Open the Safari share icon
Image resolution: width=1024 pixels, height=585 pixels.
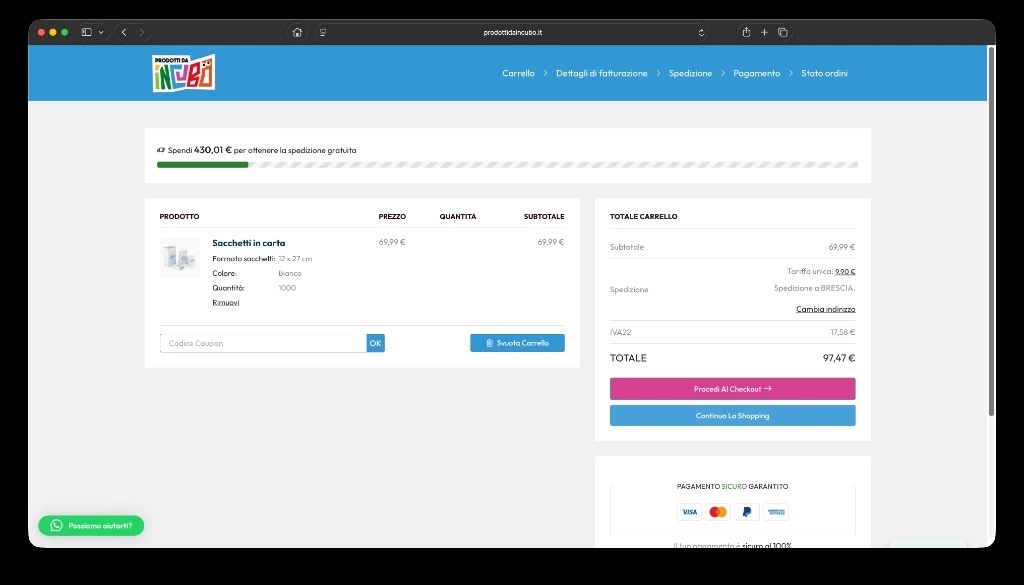pyautogui.click(x=746, y=32)
